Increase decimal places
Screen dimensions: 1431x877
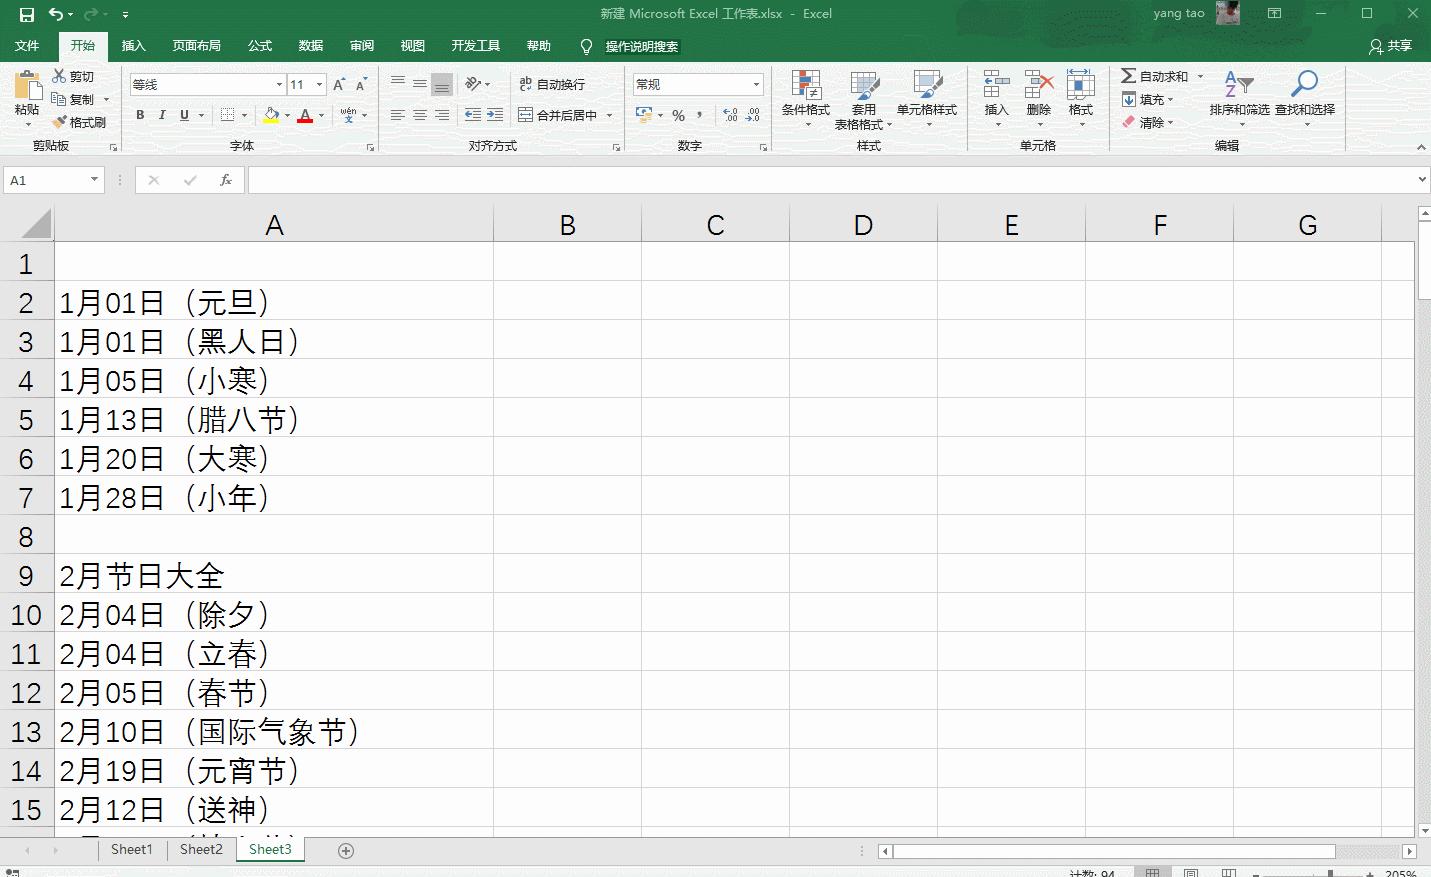coord(729,117)
